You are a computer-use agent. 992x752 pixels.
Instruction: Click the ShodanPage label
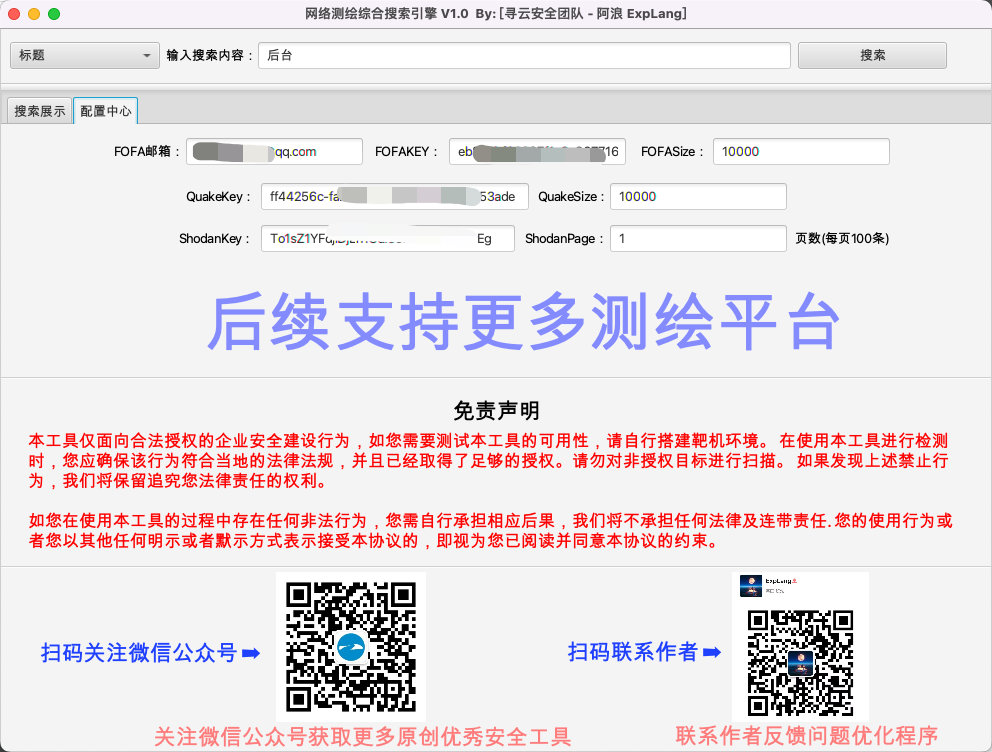pos(564,238)
